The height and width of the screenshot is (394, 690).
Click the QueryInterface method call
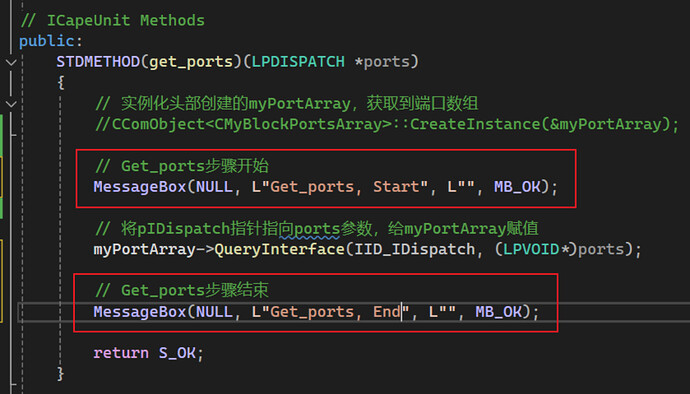[279, 249]
